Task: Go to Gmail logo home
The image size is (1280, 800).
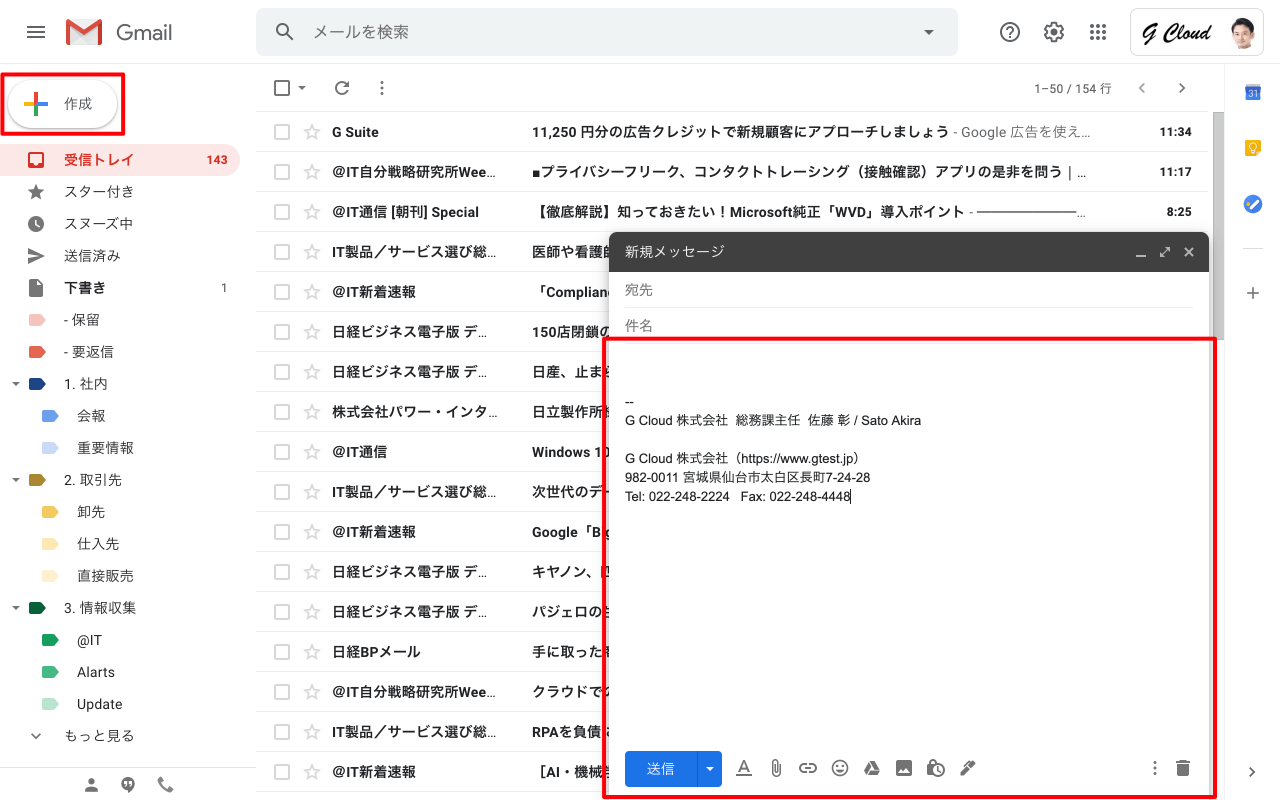Action: coord(119,32)
